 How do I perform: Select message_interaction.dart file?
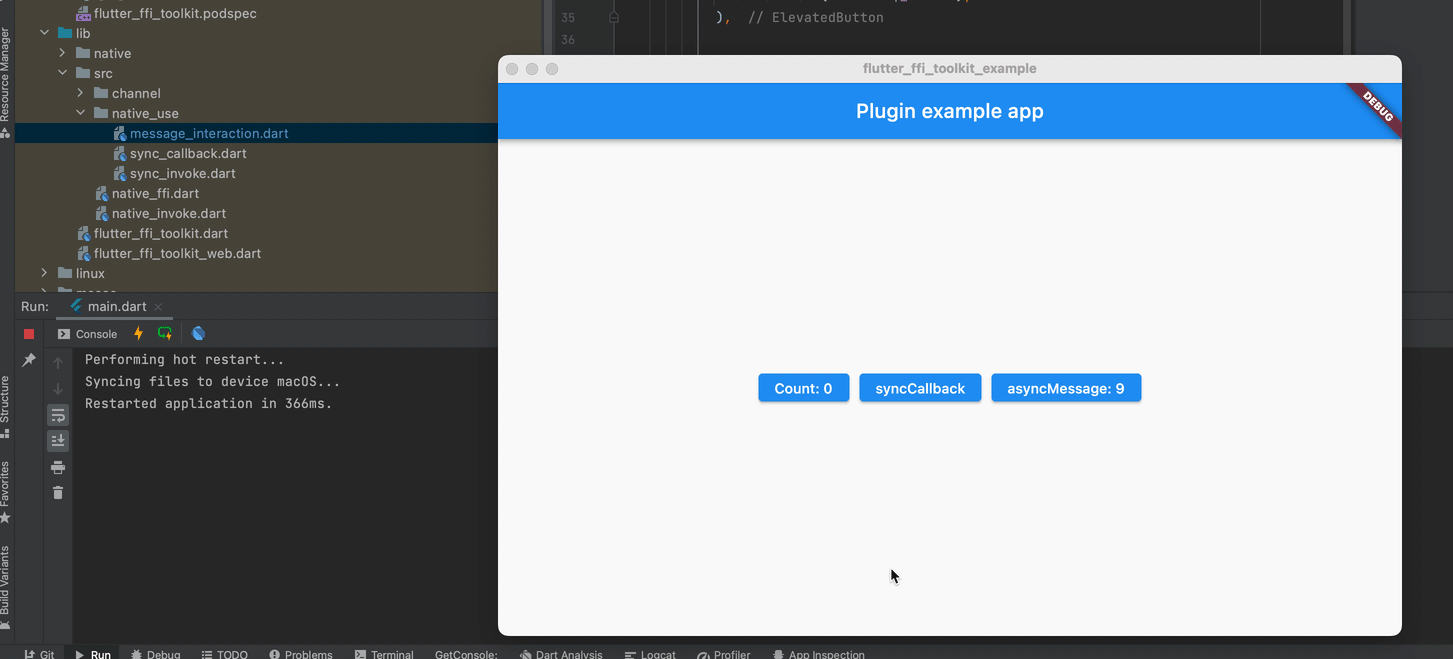209,133
